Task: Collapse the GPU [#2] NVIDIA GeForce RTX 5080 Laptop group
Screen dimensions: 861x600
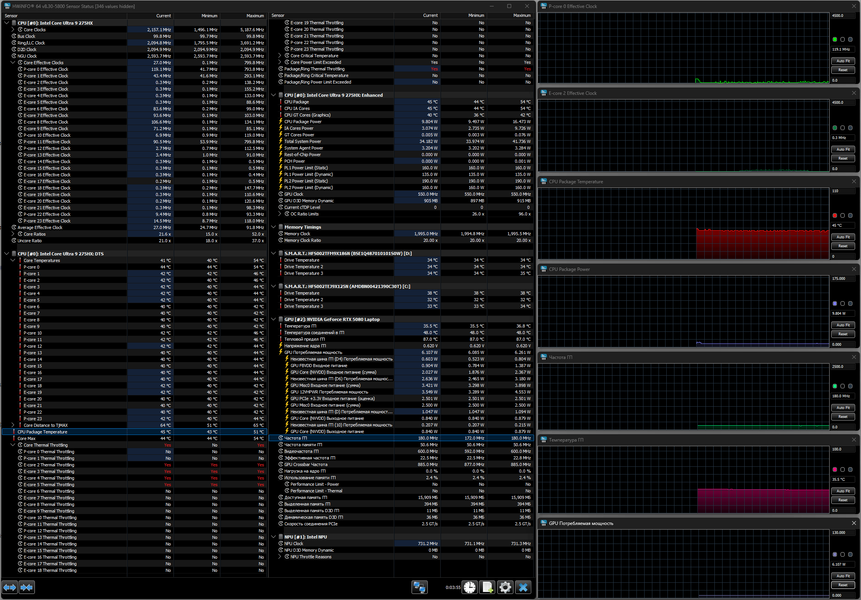Action: (273, 319)
